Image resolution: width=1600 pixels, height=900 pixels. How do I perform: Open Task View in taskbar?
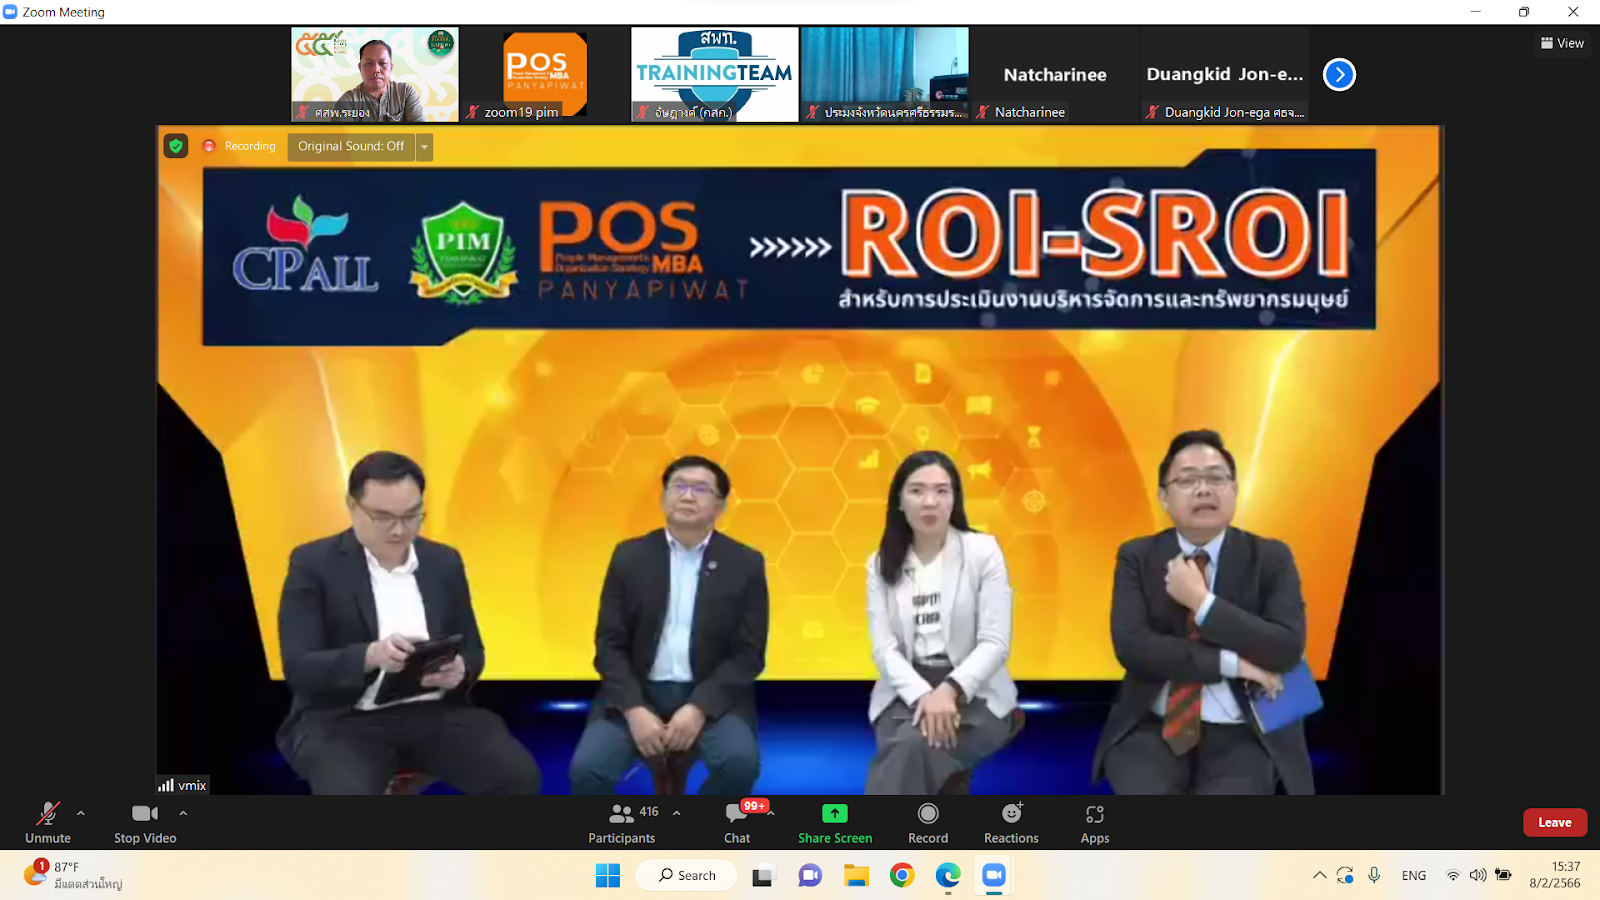pos(764,876)
